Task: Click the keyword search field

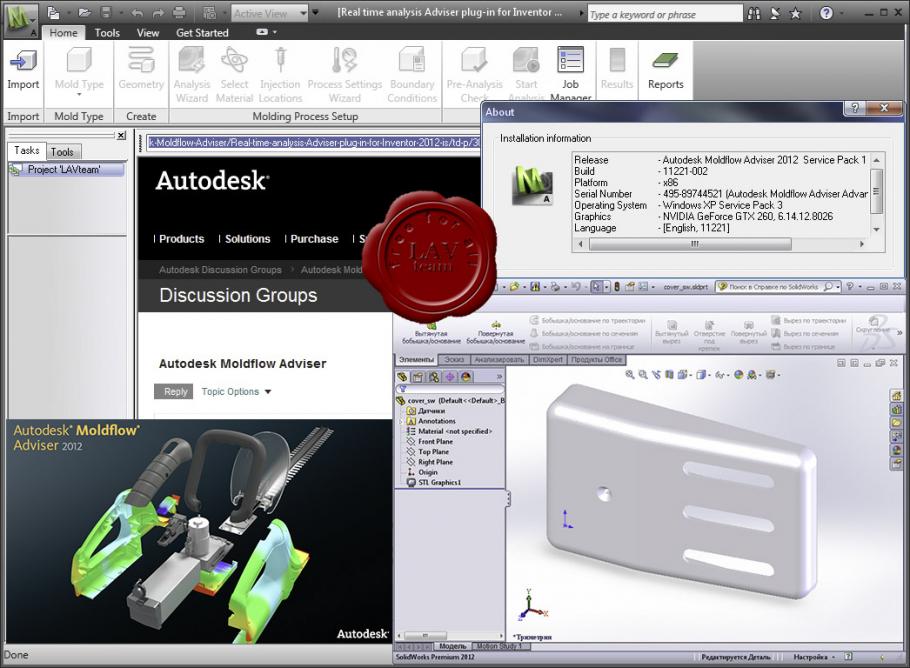Action: click(663, 15)
